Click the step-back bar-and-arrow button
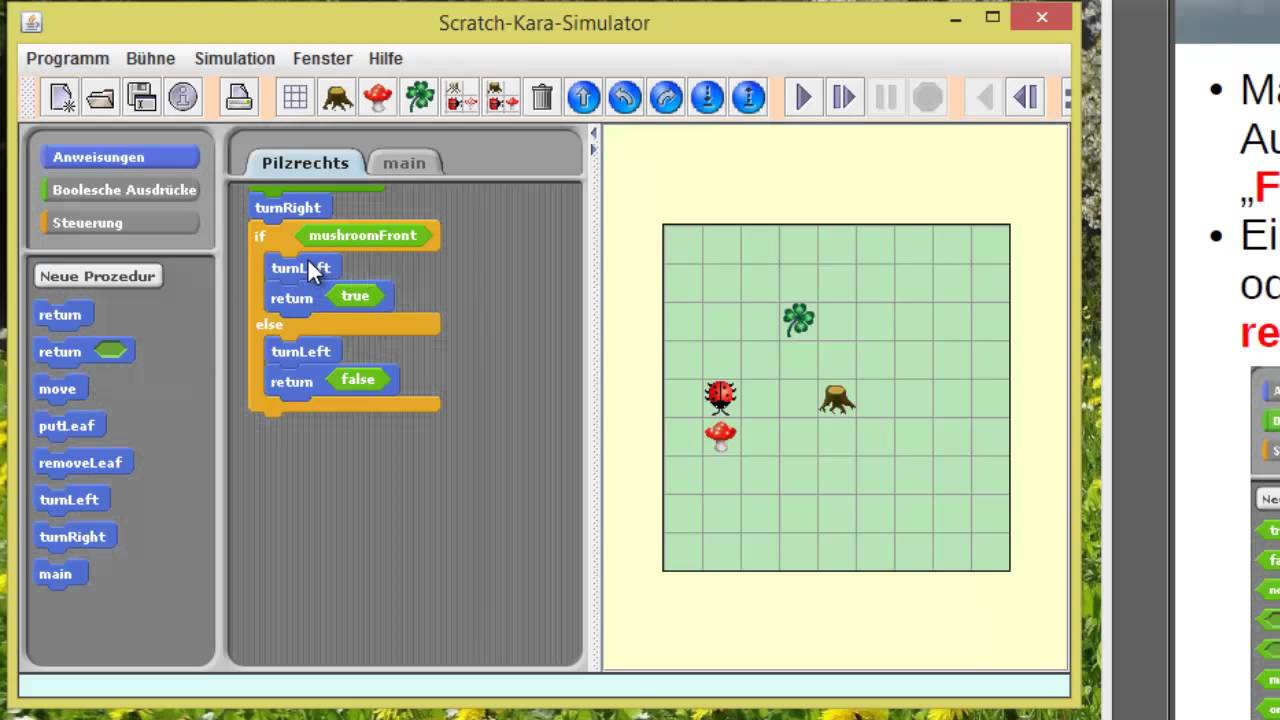Viewport: 1280px width, 720px height. coord(1025,97)
